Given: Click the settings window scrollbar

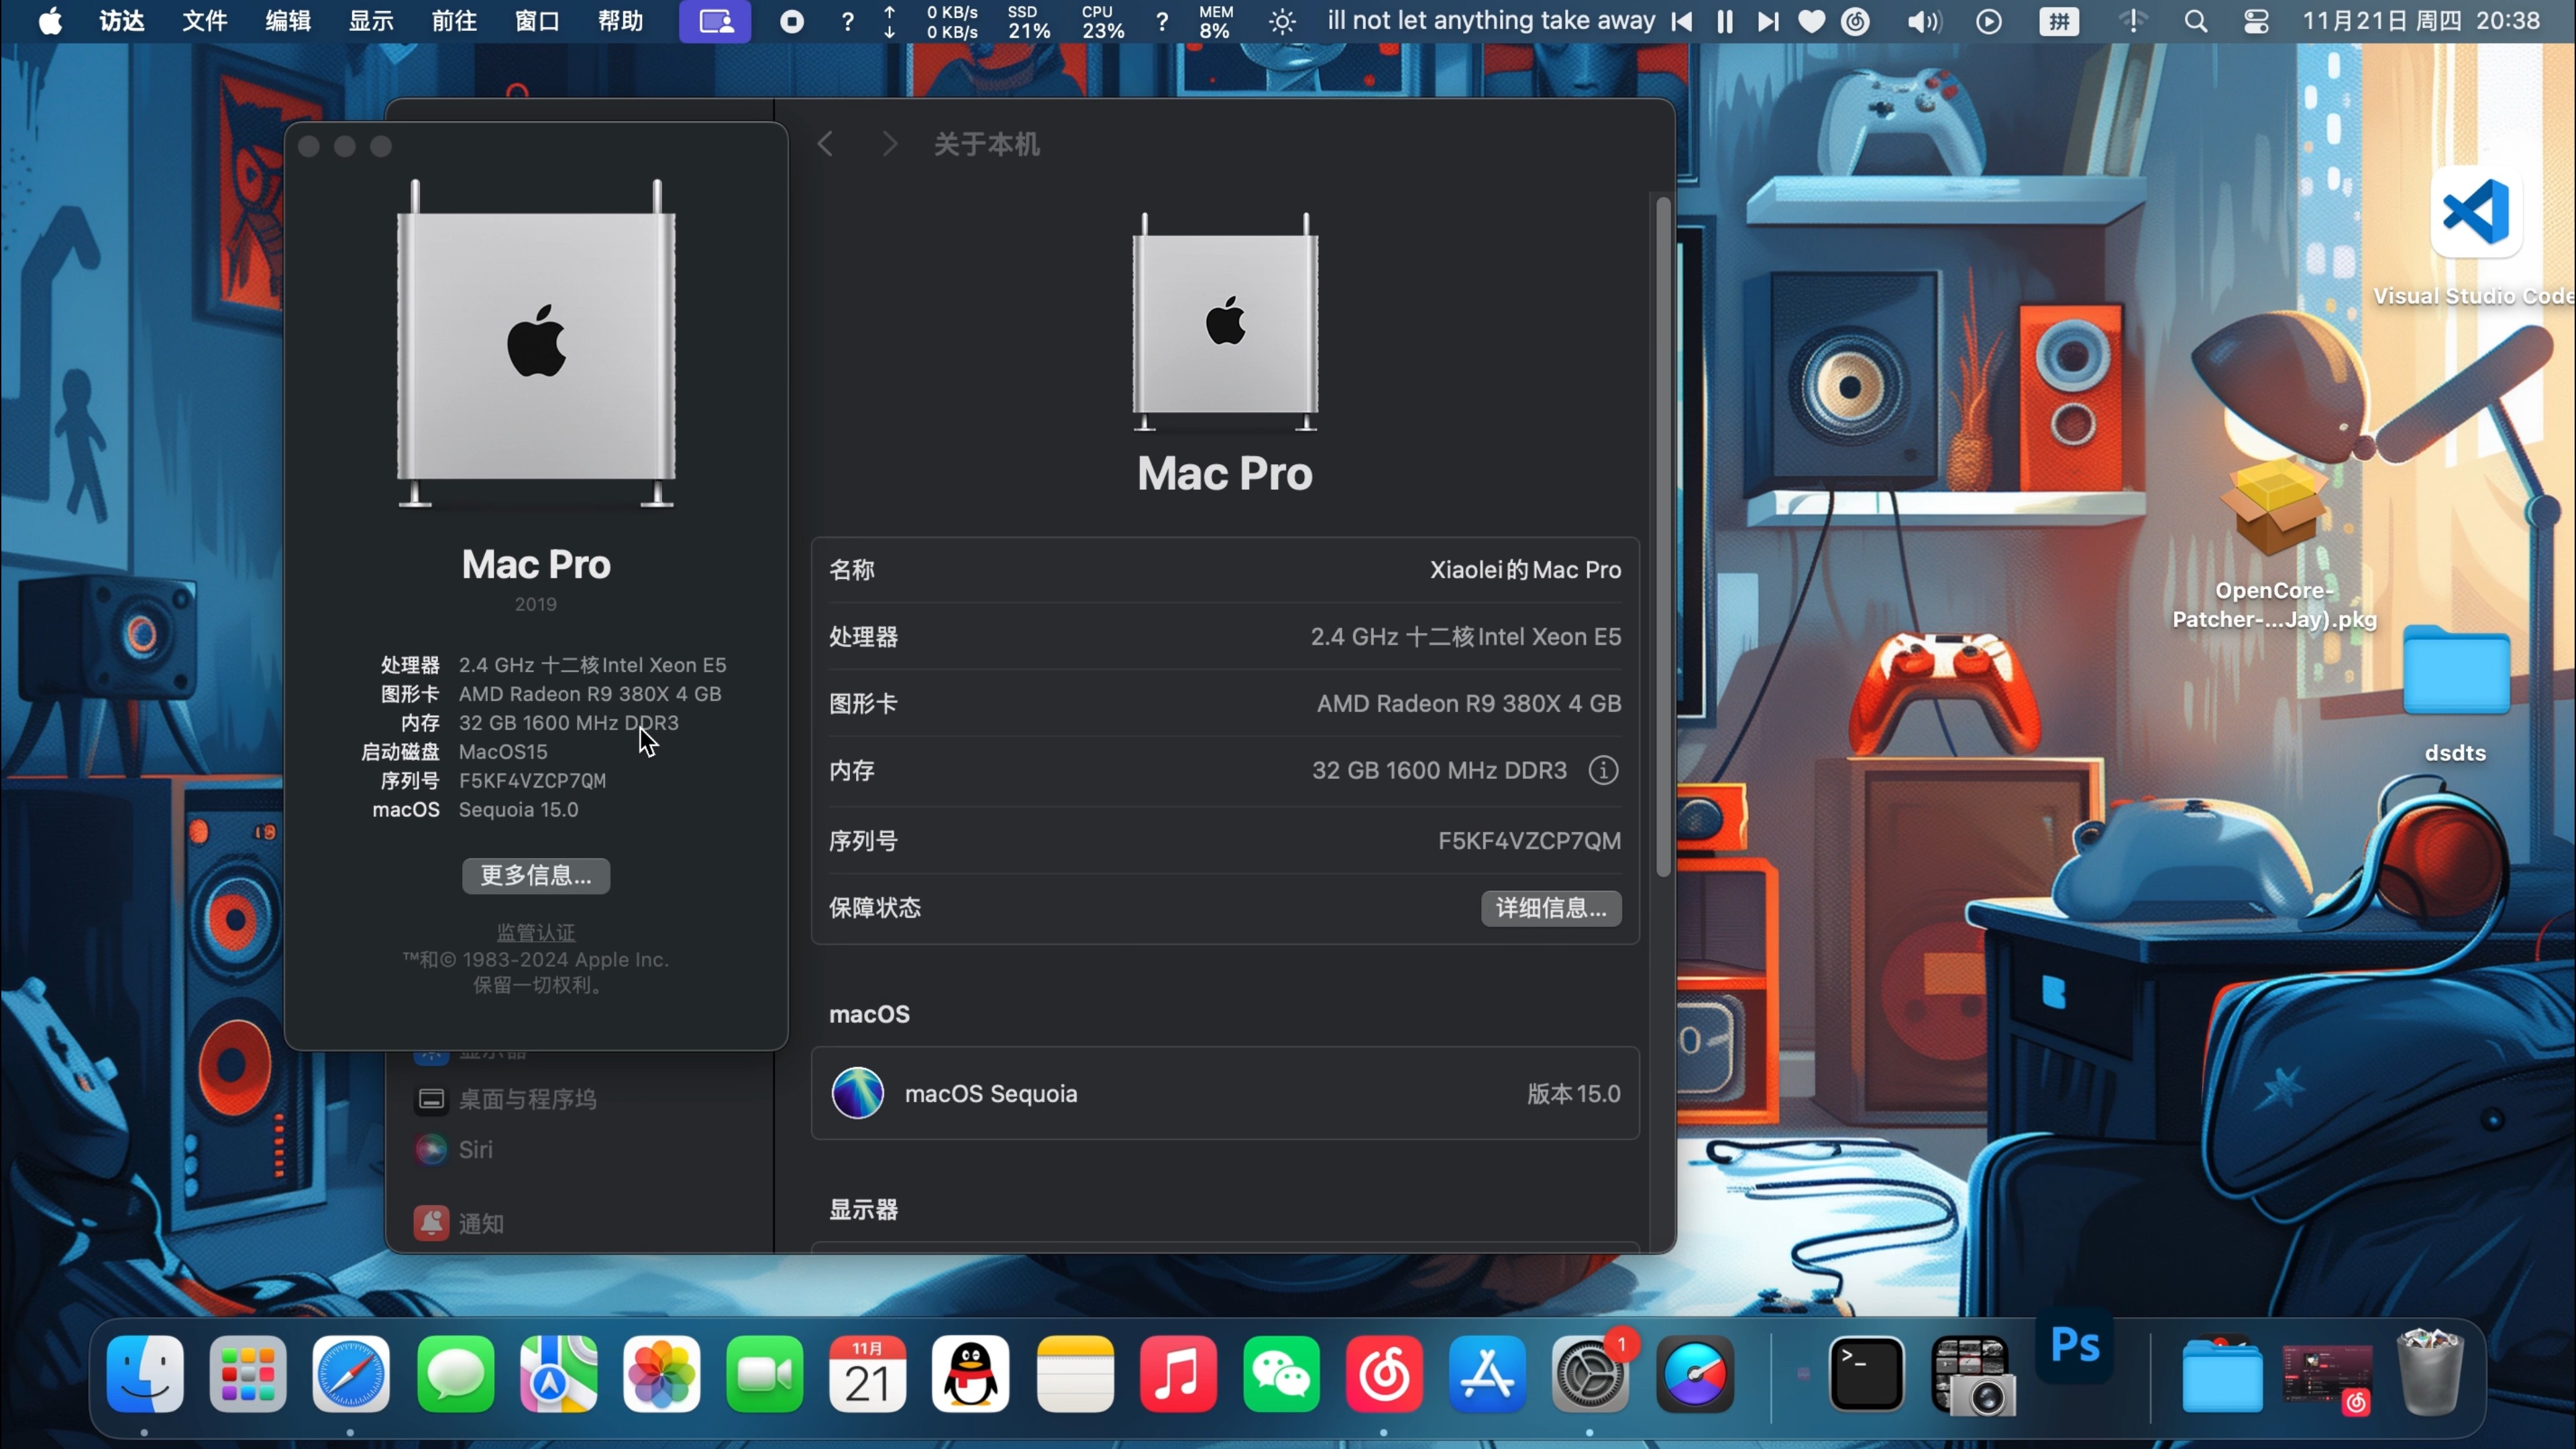Looking at the screenshot, I should tap(1663, 537).
